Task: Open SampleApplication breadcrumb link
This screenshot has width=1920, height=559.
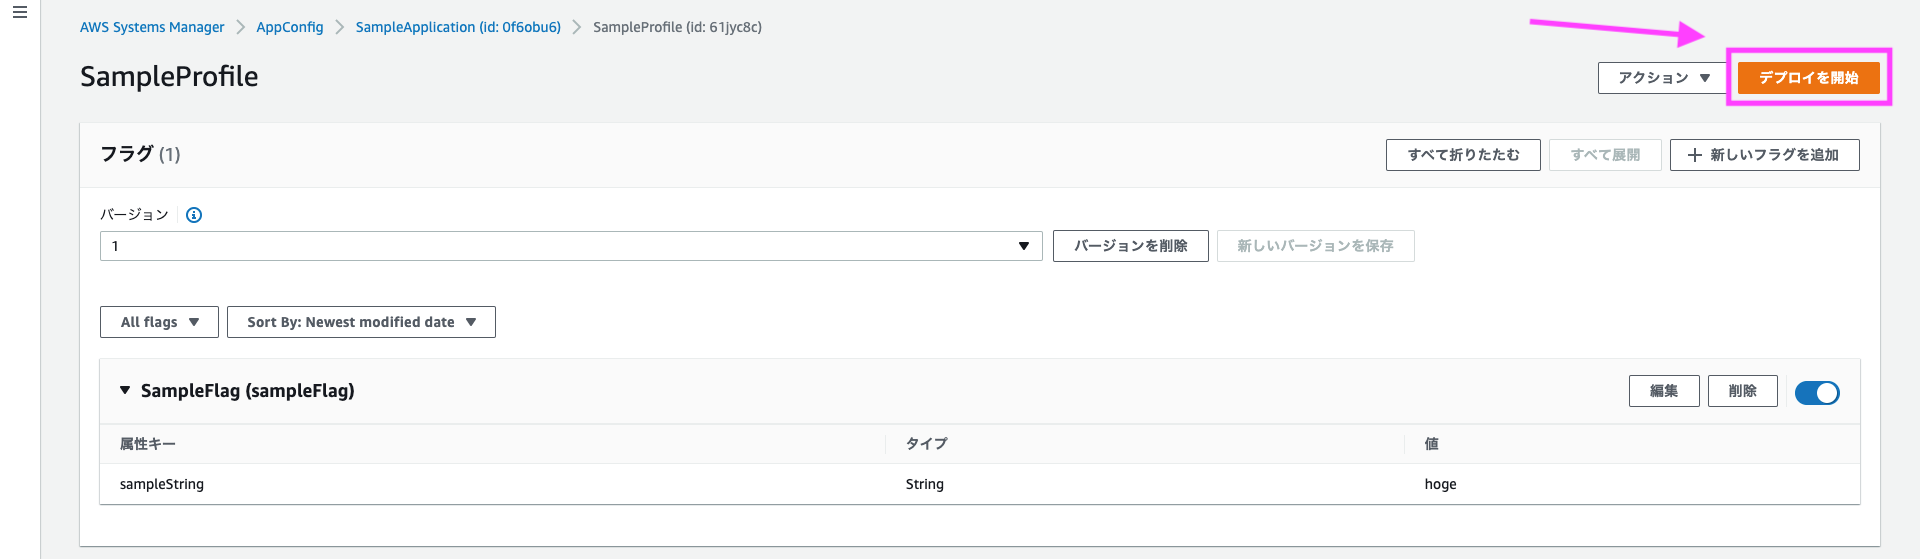Action: 458,27
